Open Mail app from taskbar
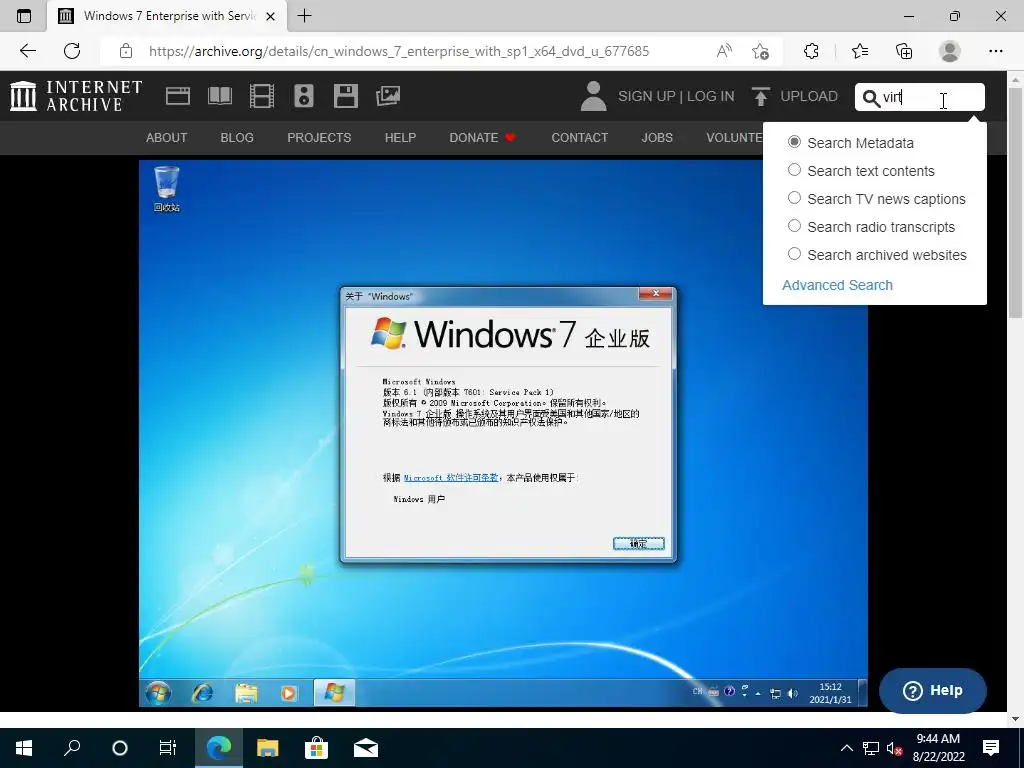This screenshot has height=768, width=1024. [366, 748]
